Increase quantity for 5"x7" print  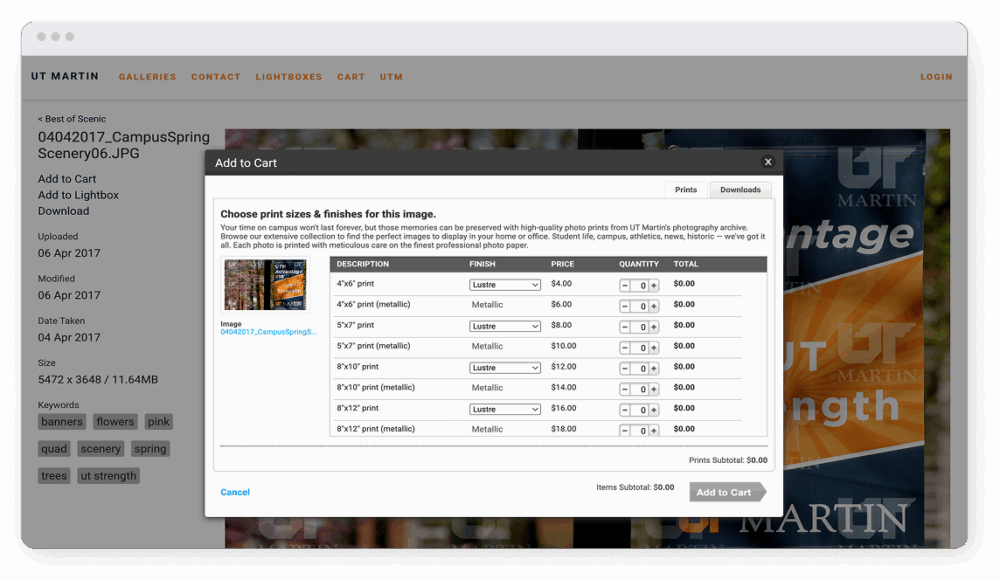pos(654,327)
